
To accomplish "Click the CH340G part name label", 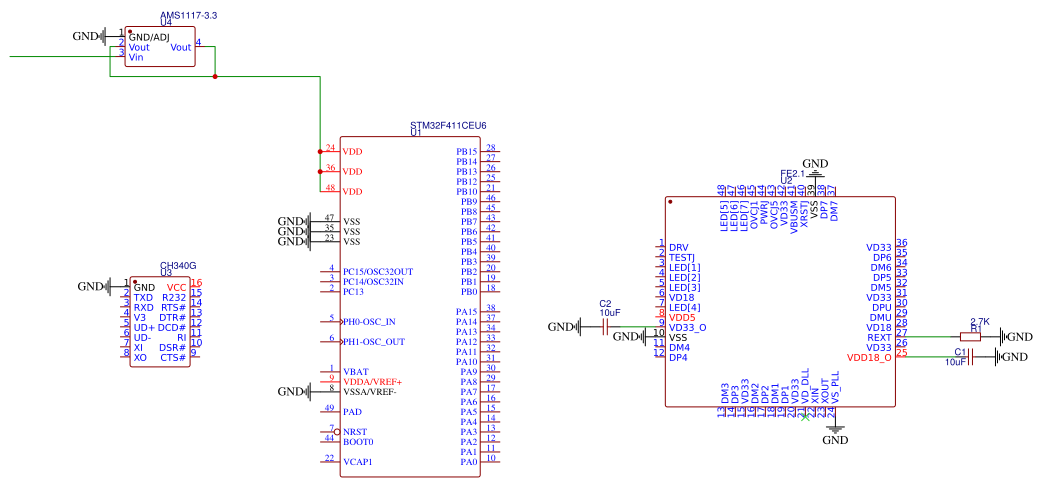I will pos(178,265).
